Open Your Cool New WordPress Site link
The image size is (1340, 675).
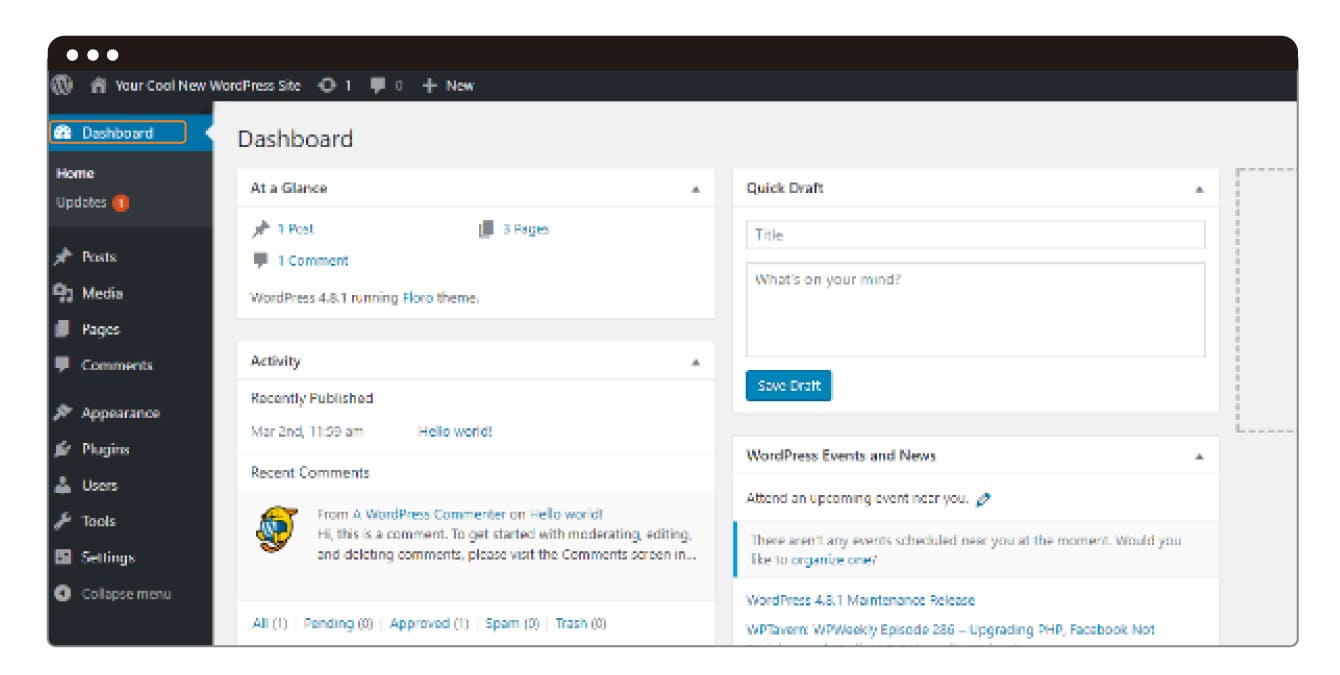coord(208,86)
